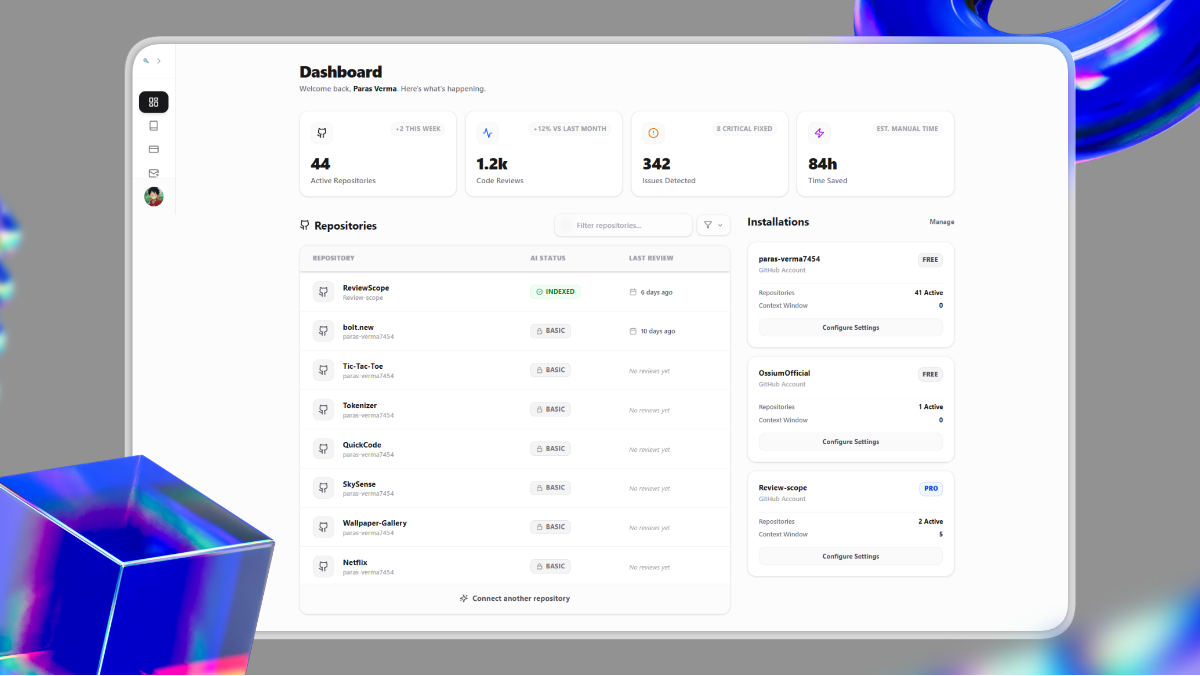Toggle the INDEXED status on ReviewScope
The height and width of the screenshot is (676, 1200).
(551, 291)
